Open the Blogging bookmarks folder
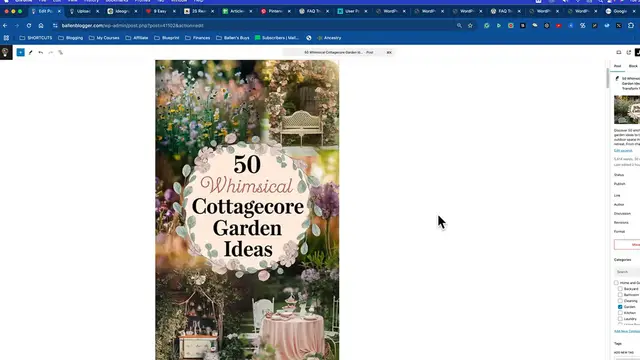The image size is (640, 360). pyautogui.click(x=71, y=38)
